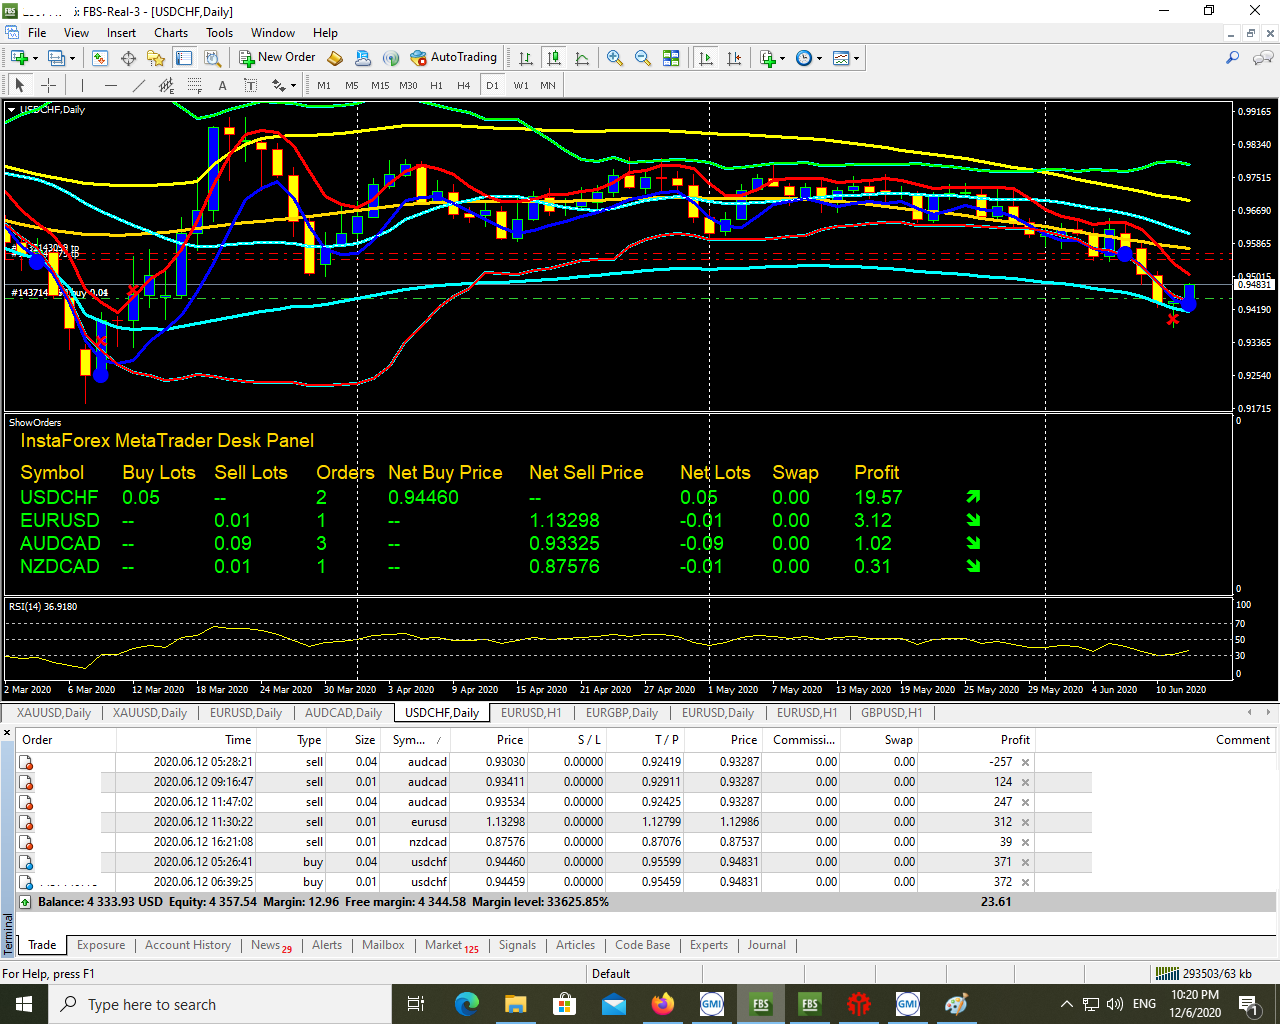Open the Periods clock icon
Viewport: 1280px width, 1024px height.
pyautogui.click(x=804, y=58)
